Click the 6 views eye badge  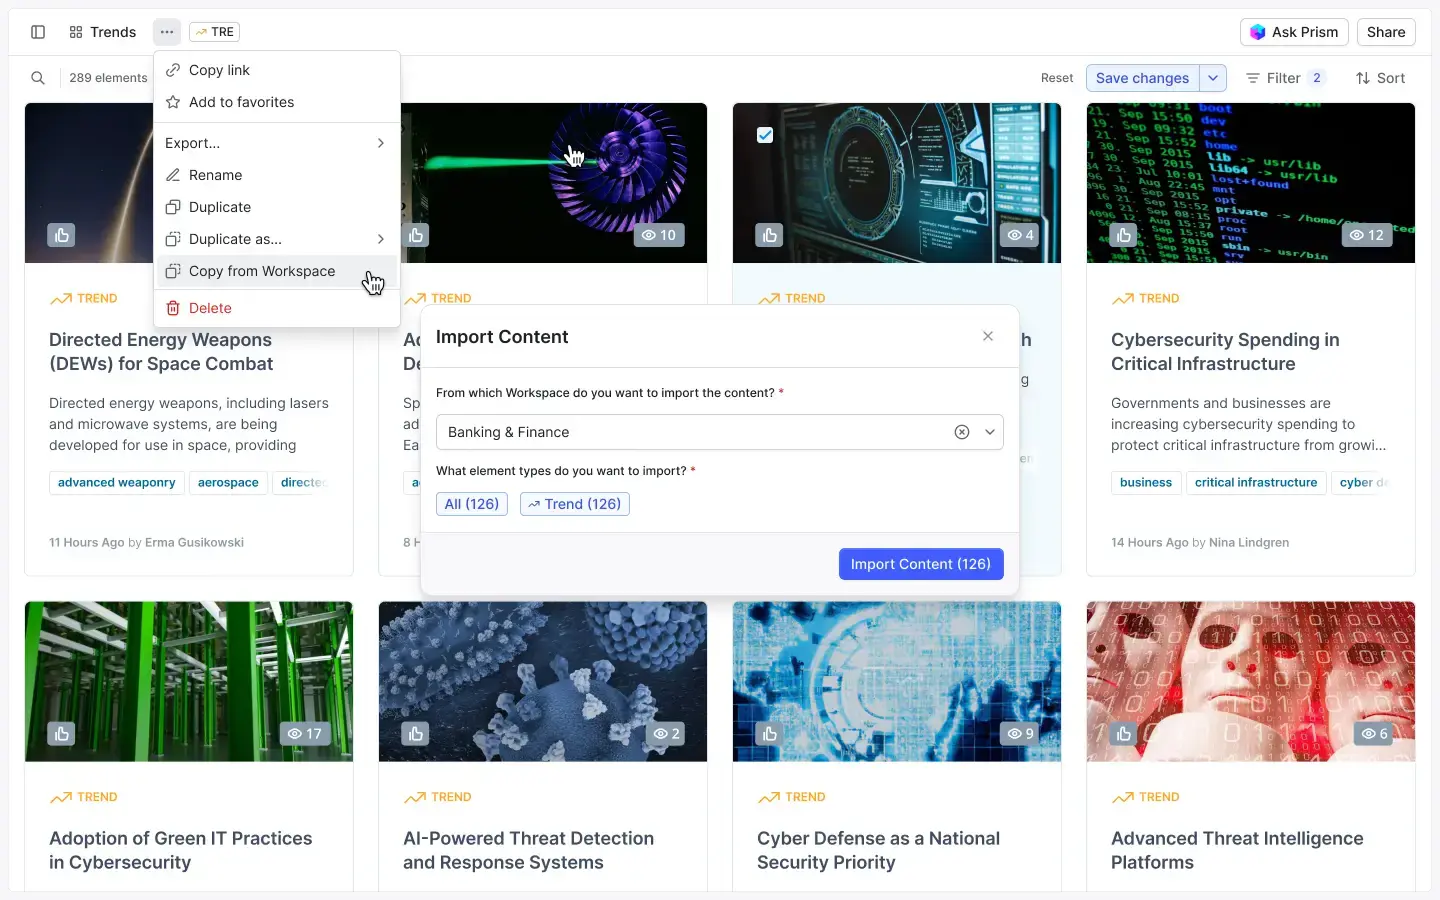pos(1374,734)
